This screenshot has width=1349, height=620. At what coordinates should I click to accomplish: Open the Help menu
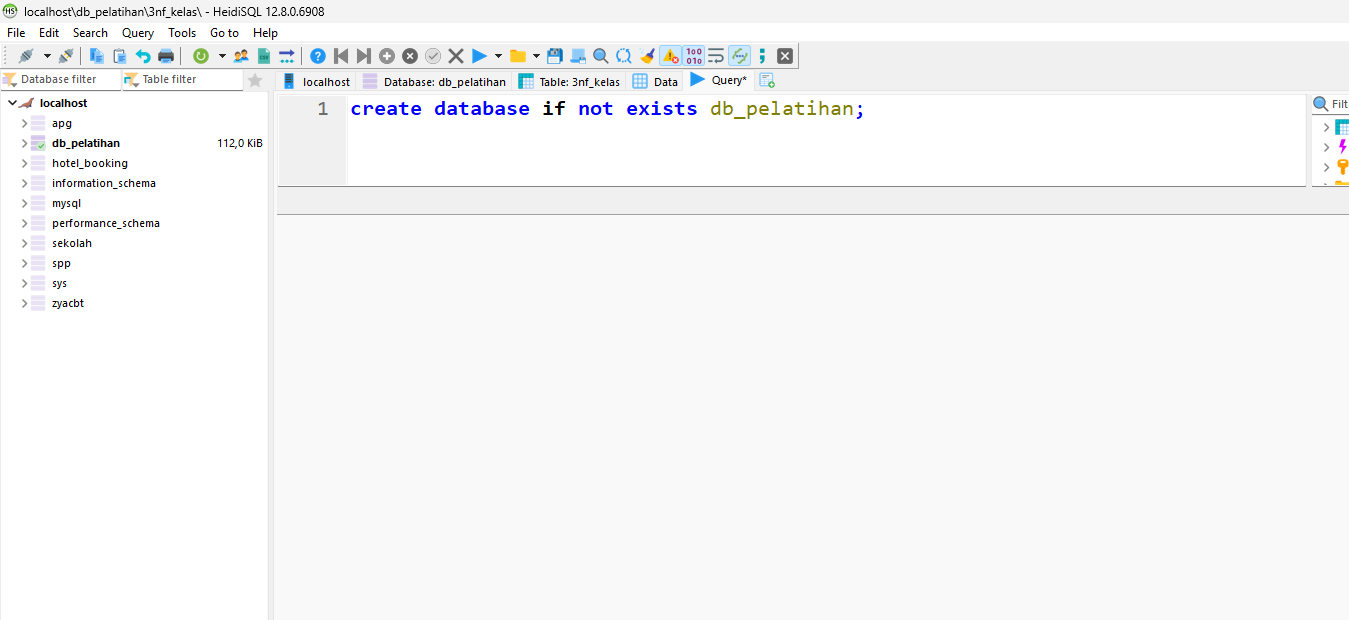(265, 33)
